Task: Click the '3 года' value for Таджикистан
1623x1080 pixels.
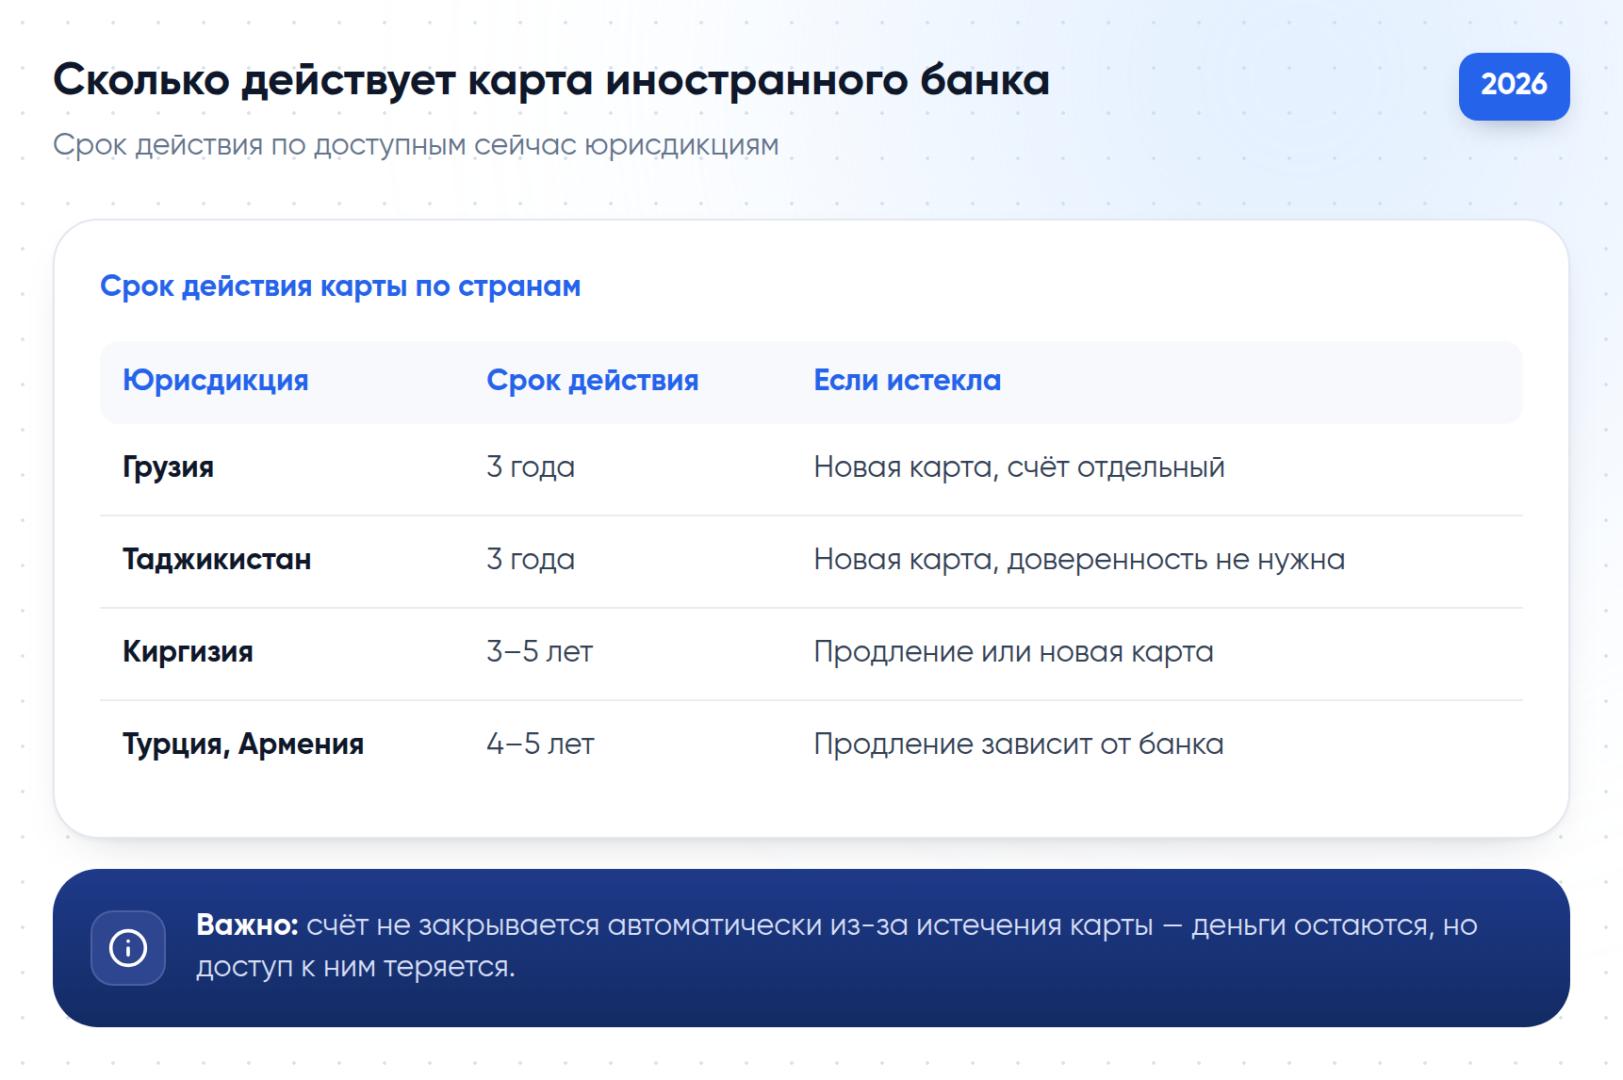Action: [531, 560]
